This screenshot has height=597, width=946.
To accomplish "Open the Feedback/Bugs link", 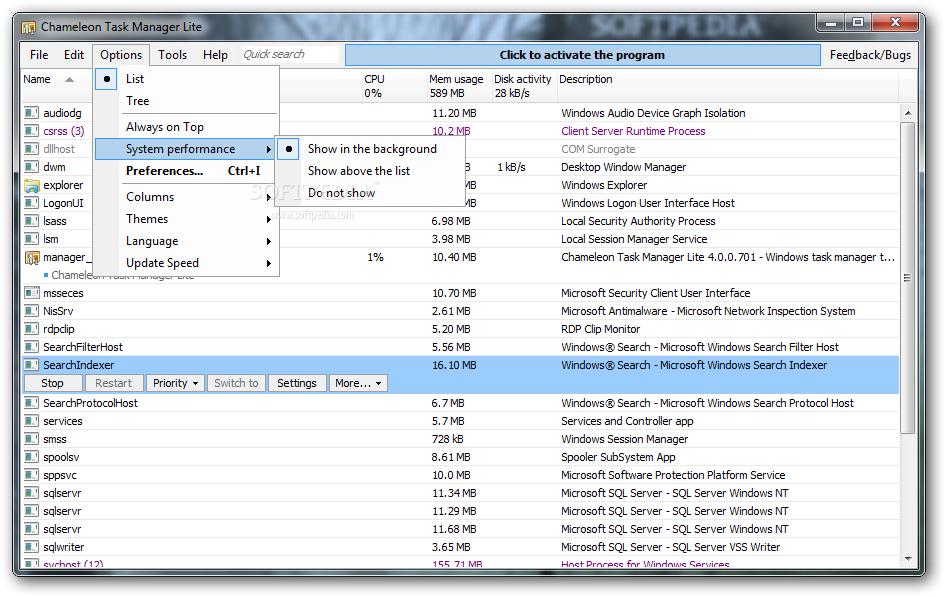I will point(870,55).
